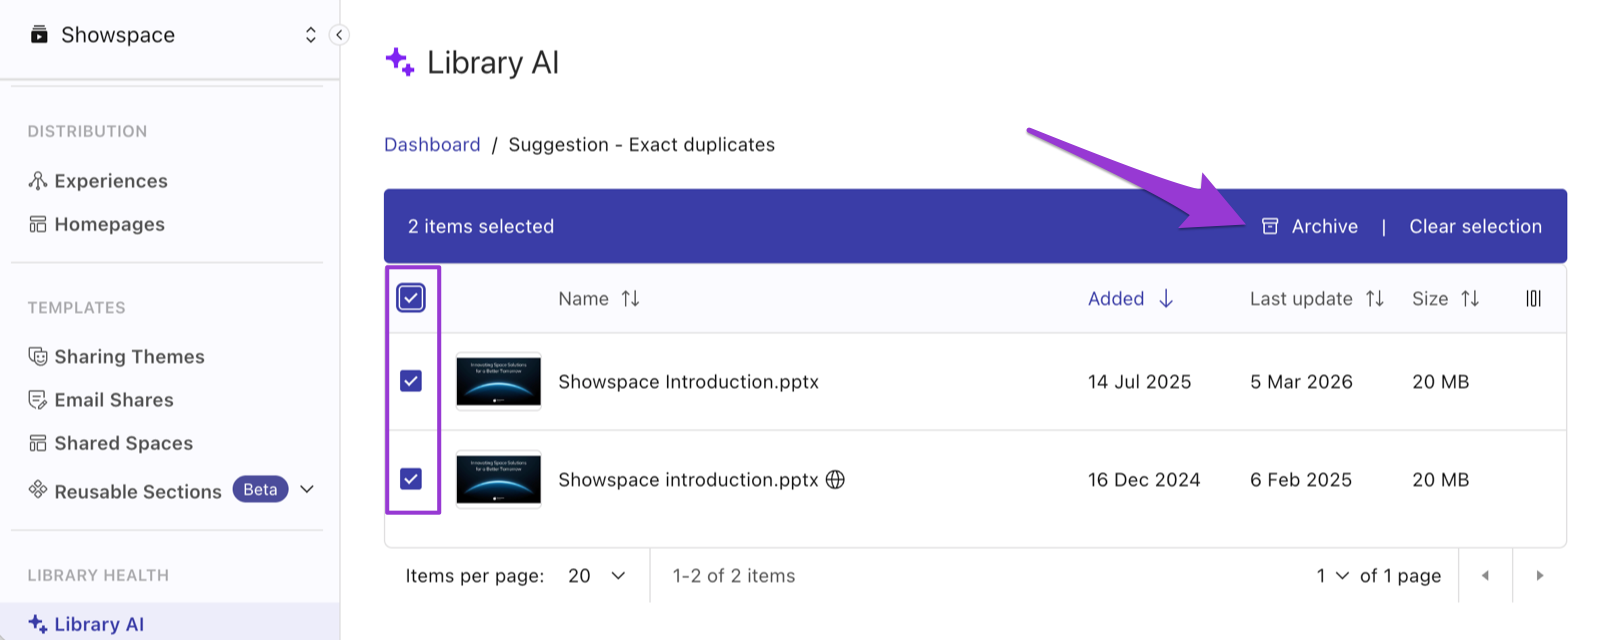
Task: Sort the table by the Name column
Action: tap(583, 299)
